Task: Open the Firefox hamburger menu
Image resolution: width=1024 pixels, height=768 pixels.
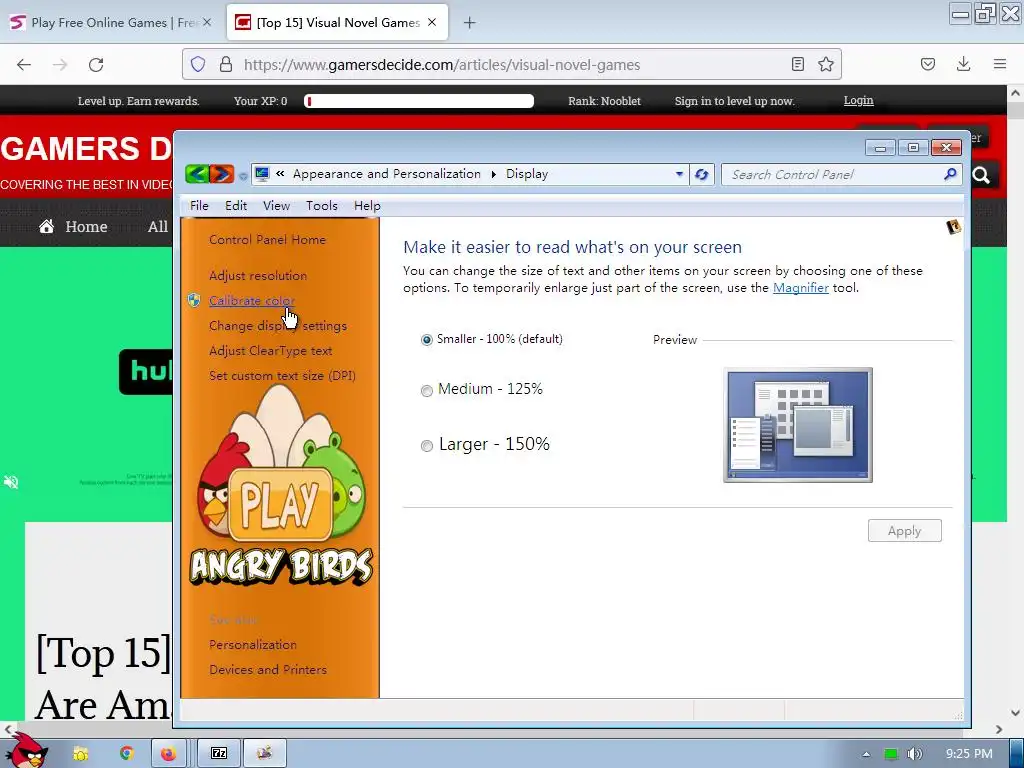Action: pos(1000,64)
